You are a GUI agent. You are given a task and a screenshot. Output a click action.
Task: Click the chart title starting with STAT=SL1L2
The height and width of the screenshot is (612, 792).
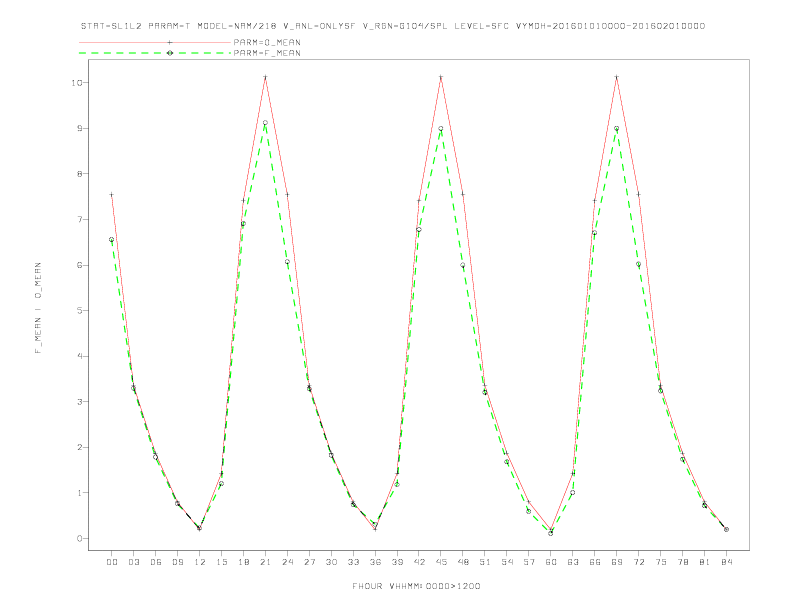(x=393, y=26)
